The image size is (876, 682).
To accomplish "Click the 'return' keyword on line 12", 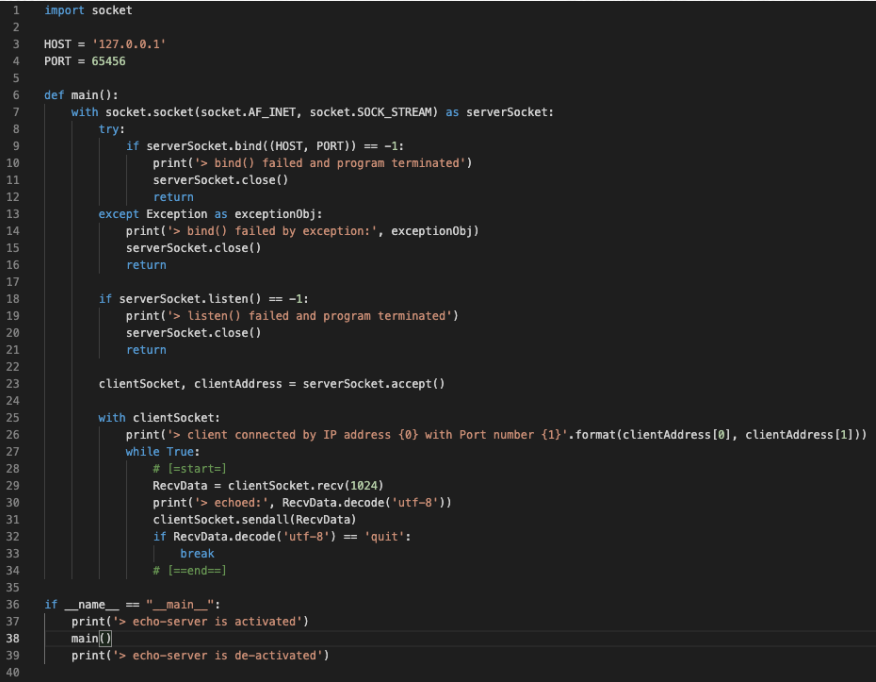I will [x=173, y=197].
